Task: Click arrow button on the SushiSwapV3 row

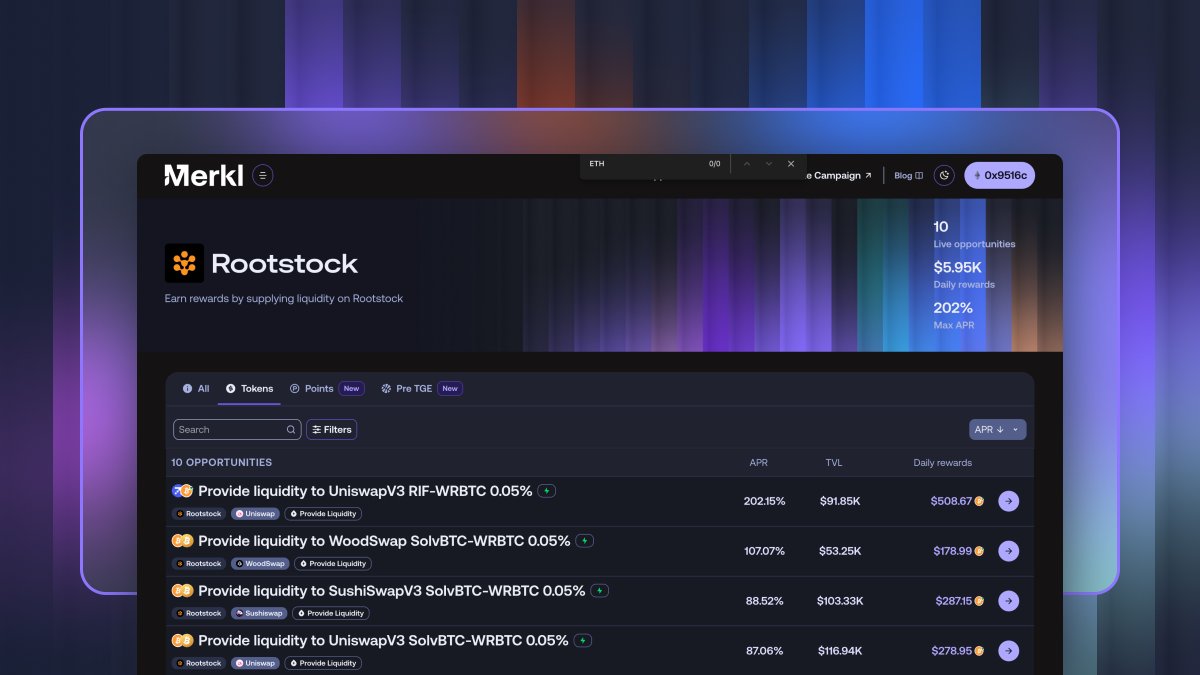Action: (x=1009, y=601)
